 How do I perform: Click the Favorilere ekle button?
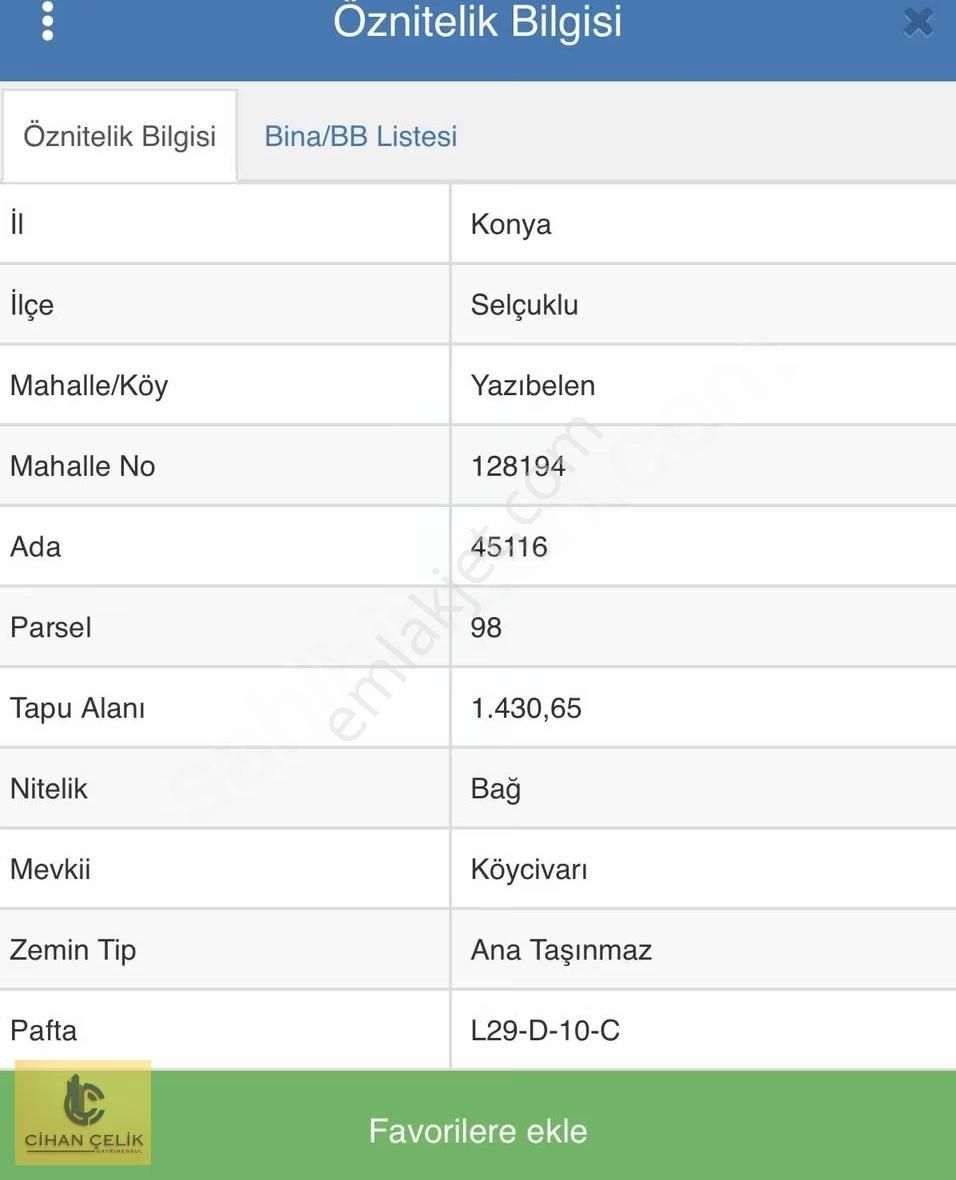[478, 1130]
